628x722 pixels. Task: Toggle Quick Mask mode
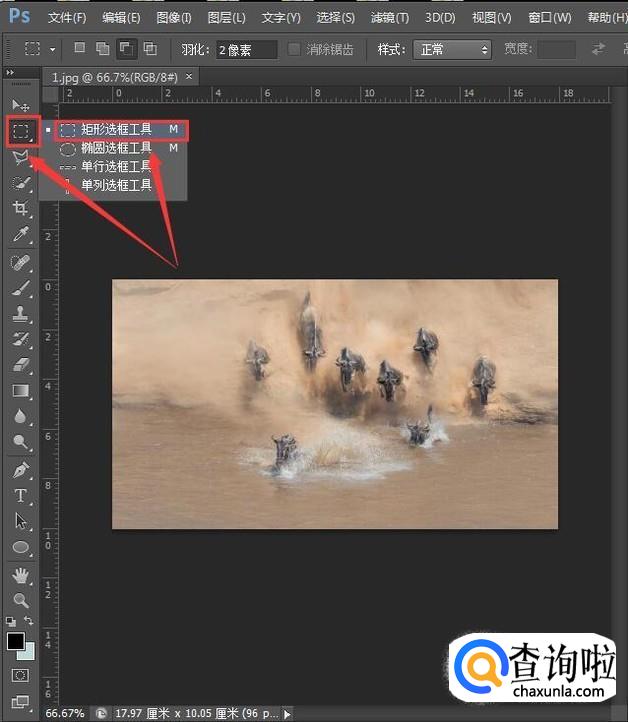pyautogui.click(x=20, y=675)
